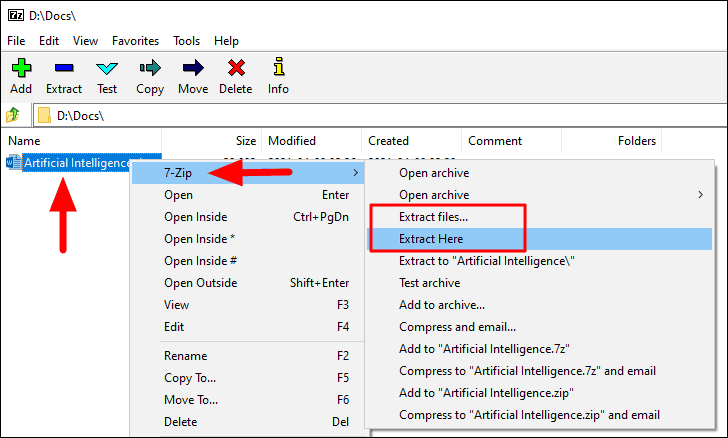This screenshot has width=728, height=438.
Task: Sort by the Created column header
Action: (411, 141)
